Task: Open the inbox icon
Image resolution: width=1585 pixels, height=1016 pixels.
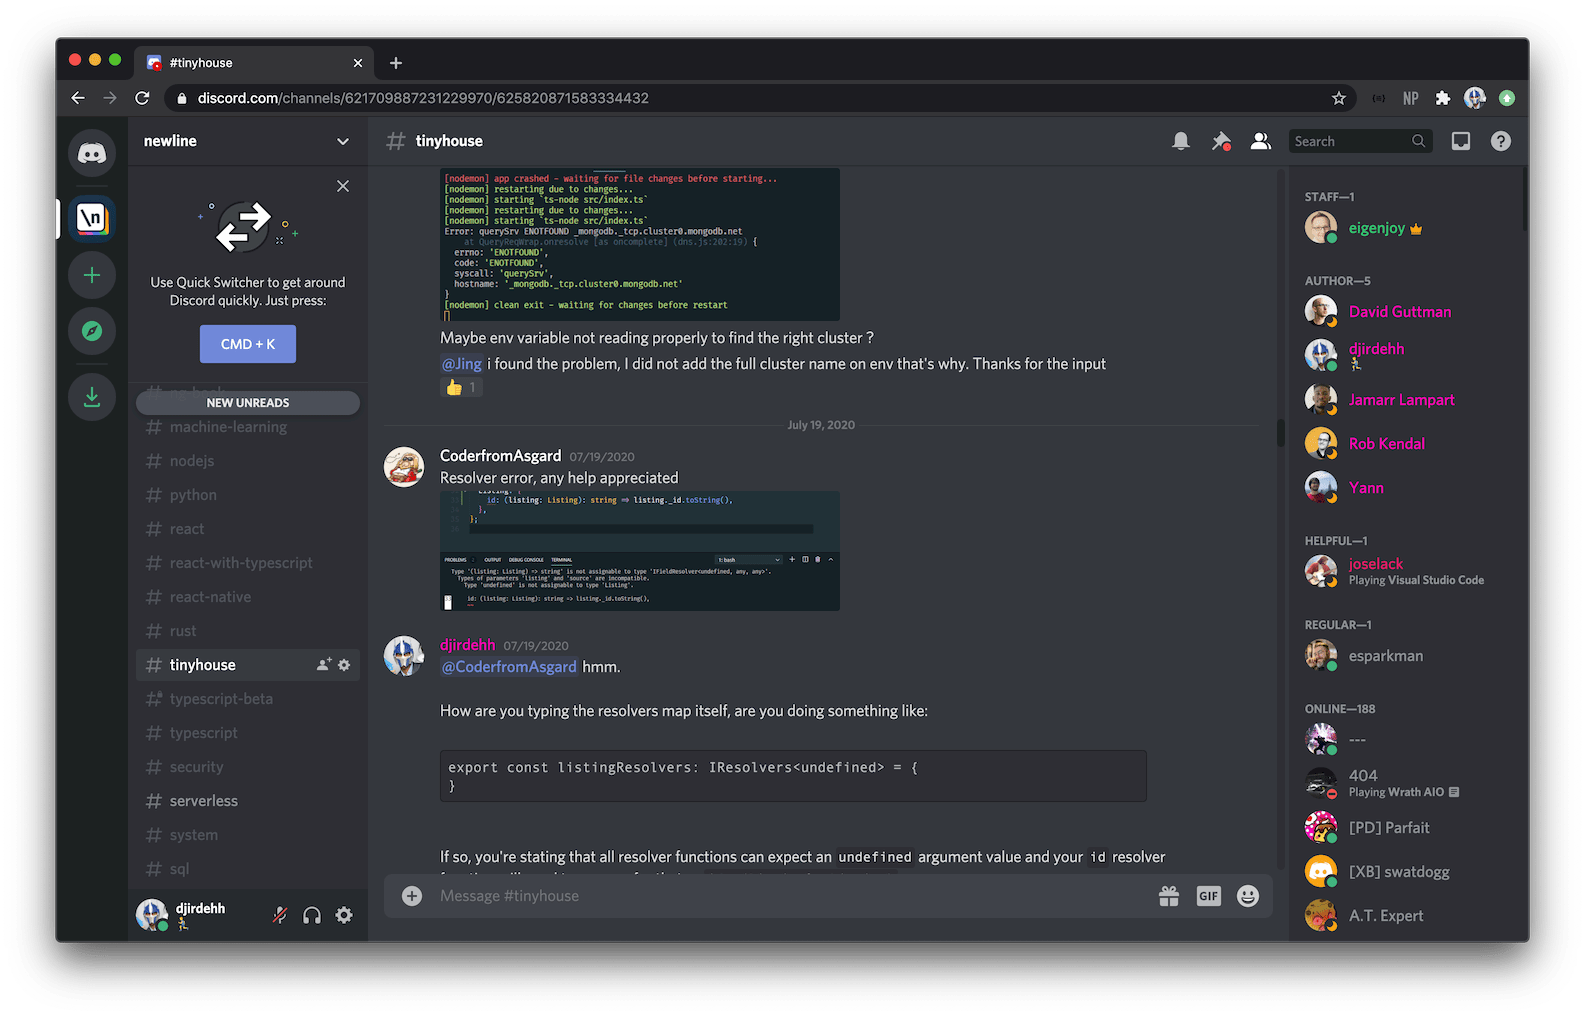Action: point(1461,141)
